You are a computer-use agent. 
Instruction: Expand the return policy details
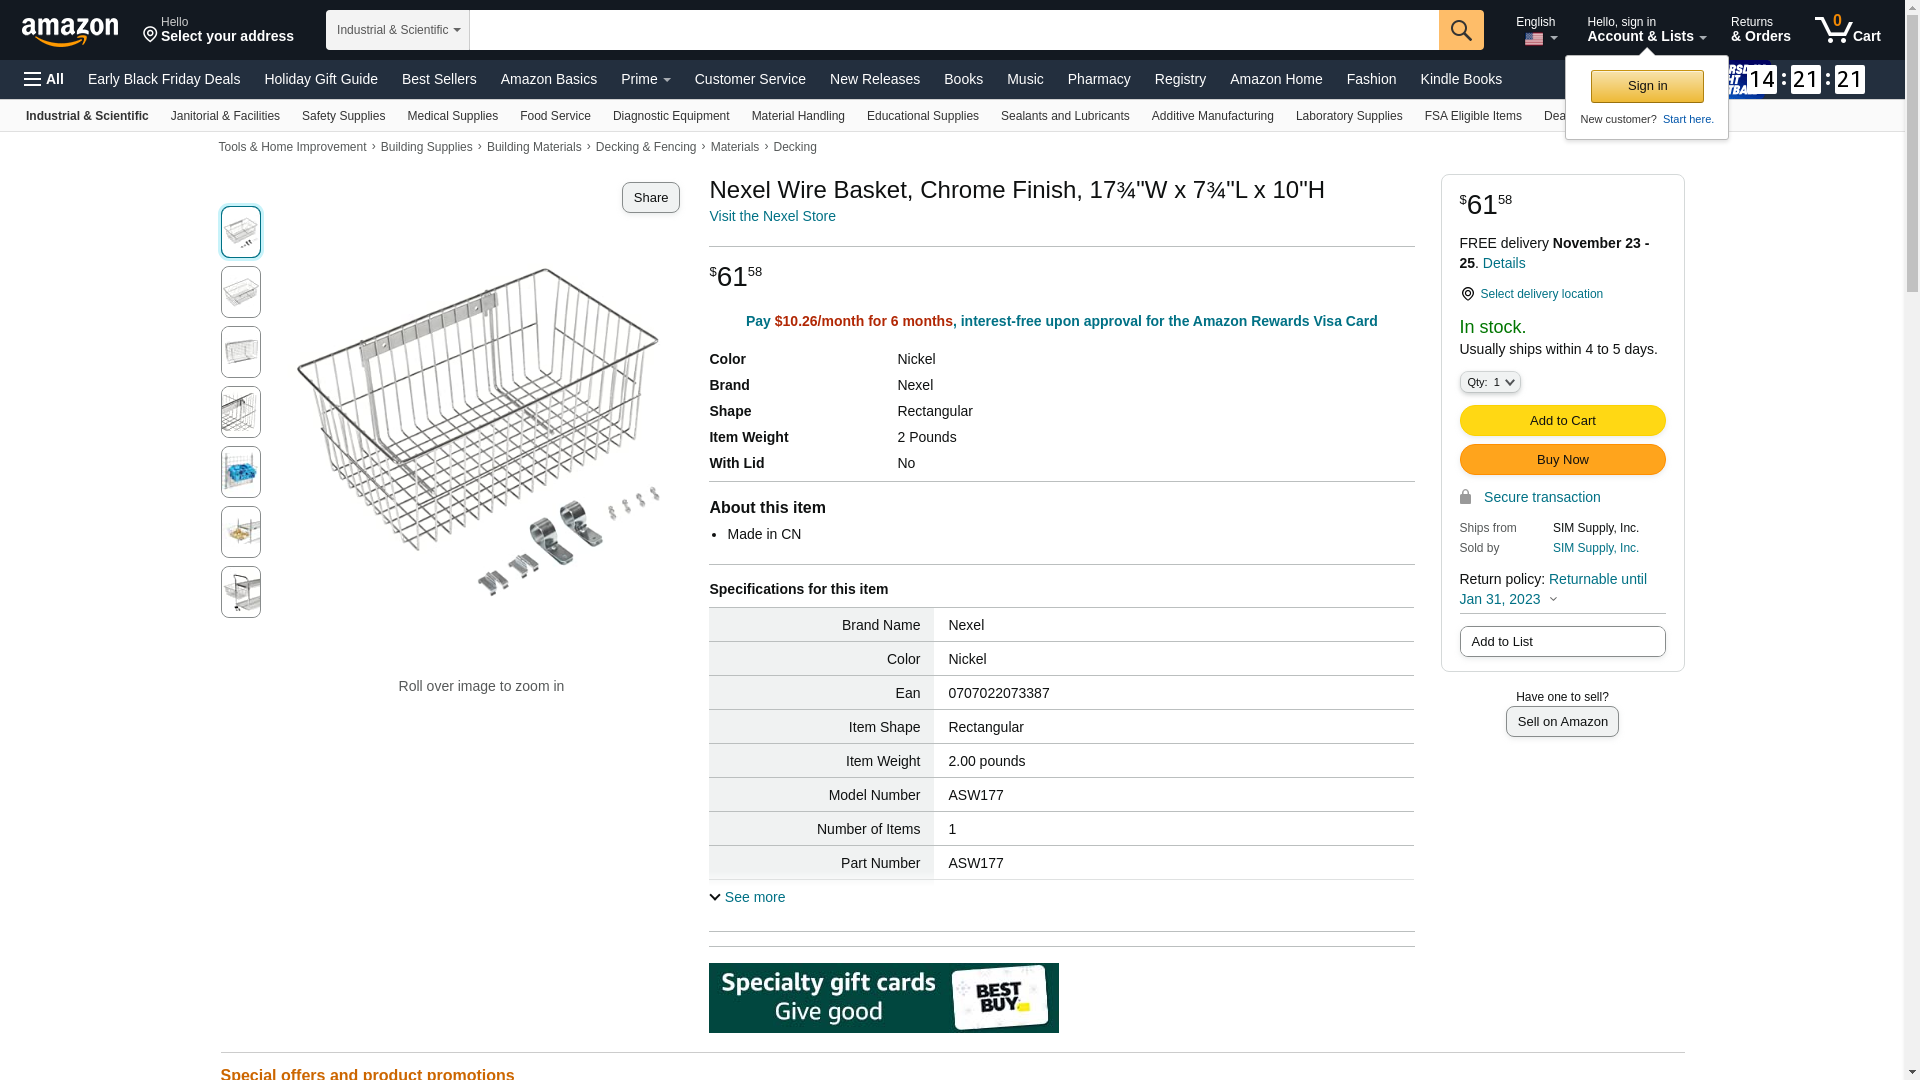pos(1553,600)
